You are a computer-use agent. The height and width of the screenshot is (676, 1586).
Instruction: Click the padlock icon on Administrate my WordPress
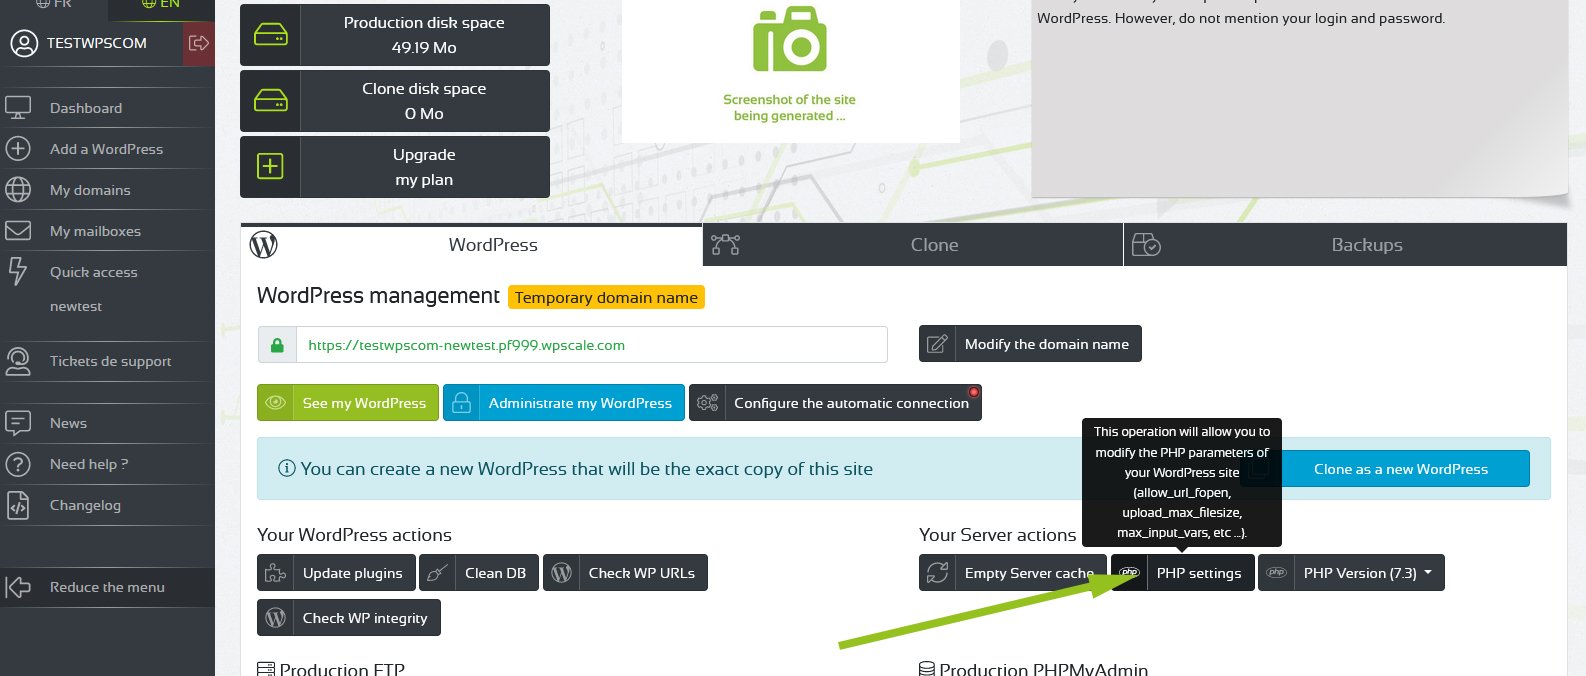[x=461, y=403]
